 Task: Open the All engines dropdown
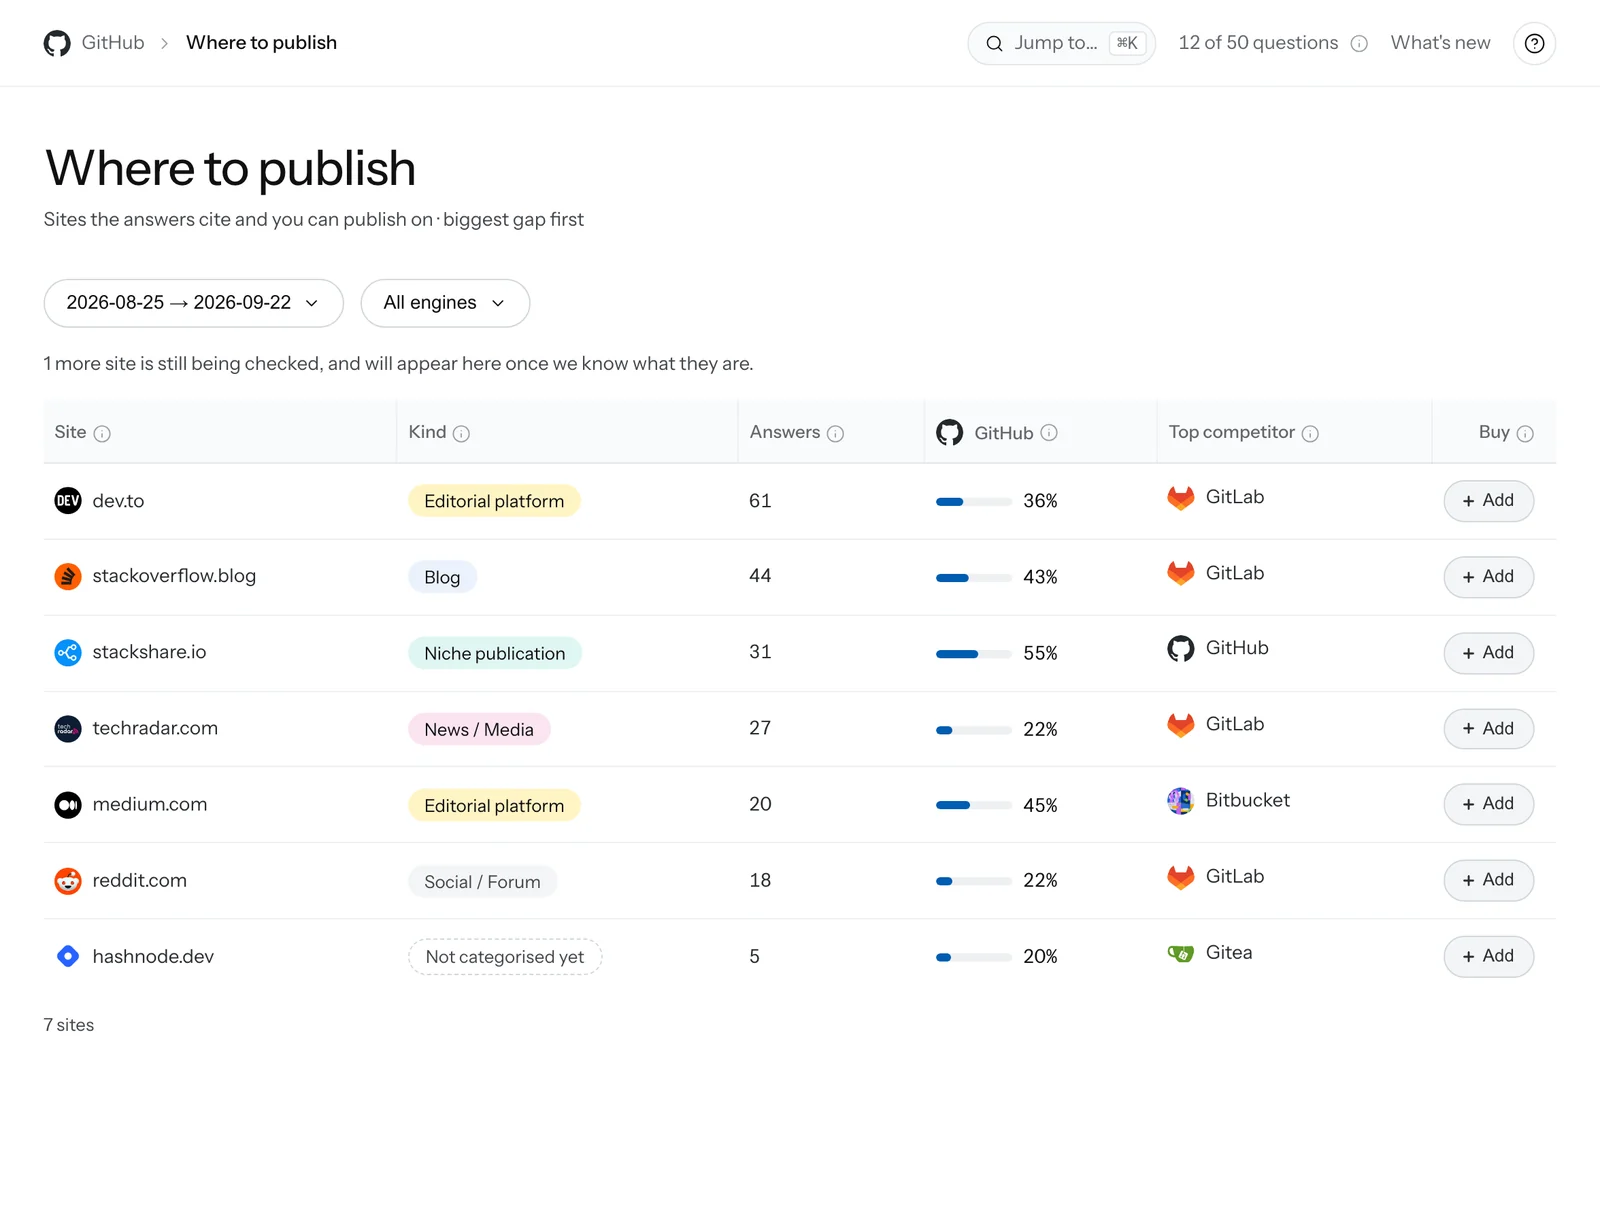click(x=445, y=303)
